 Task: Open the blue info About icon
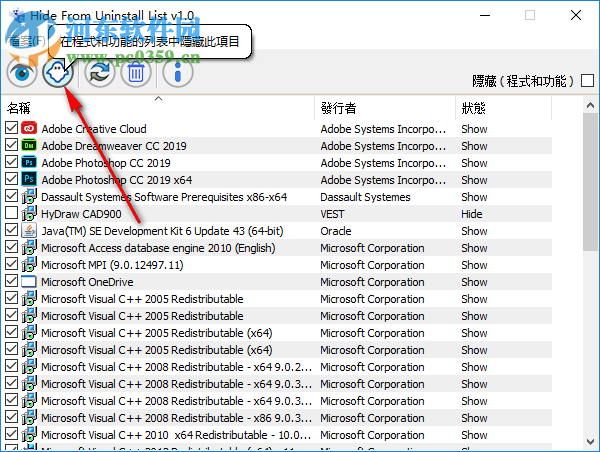[178, 72]
